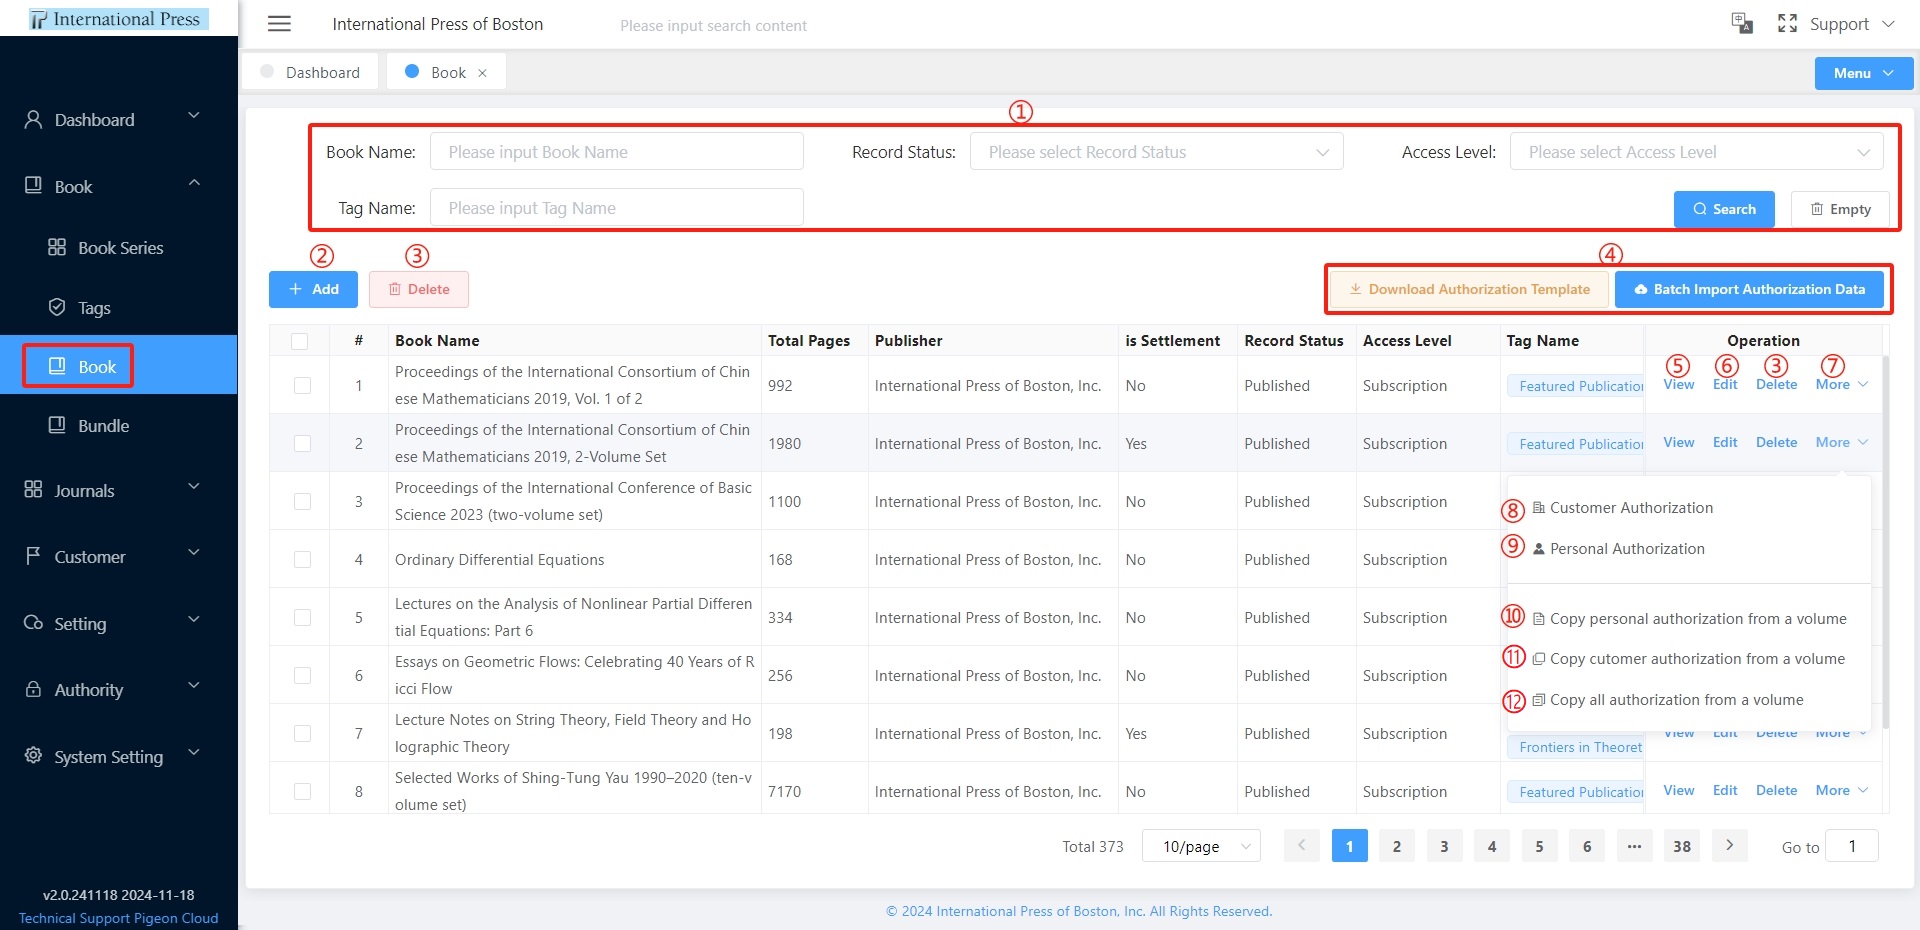Click the Go to page number field
This screenshot has height=930, width=1920.
[1851, 846]
